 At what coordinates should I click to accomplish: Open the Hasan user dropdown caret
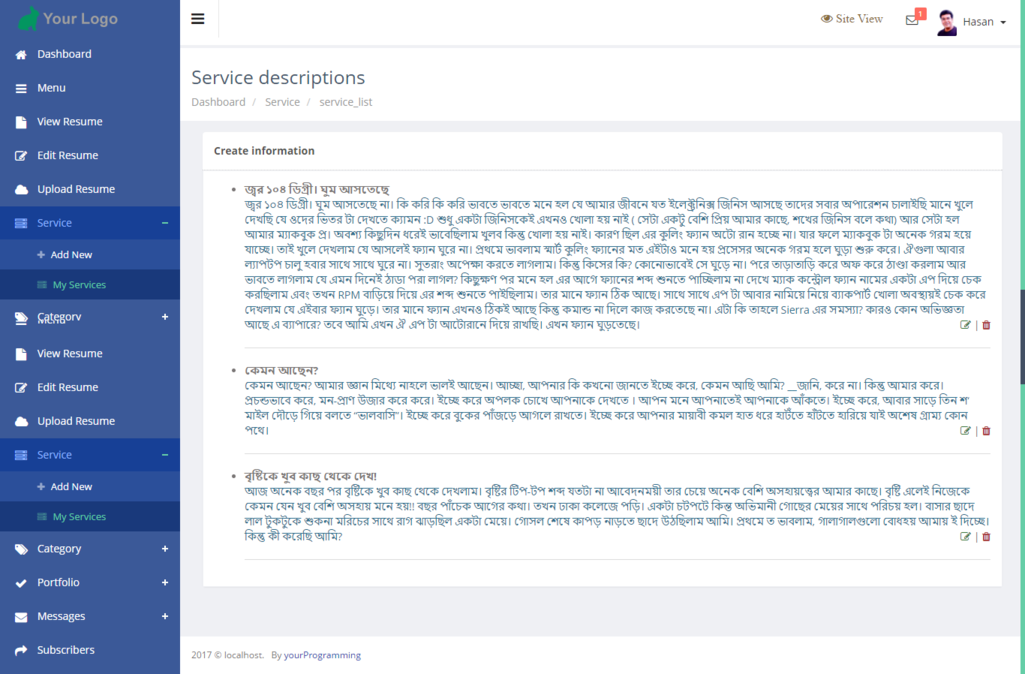(1003, 22)
